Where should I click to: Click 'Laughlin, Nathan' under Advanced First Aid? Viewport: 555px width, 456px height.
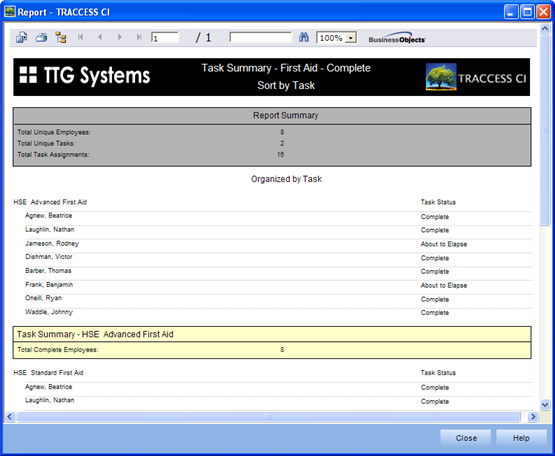coord(50,229)
